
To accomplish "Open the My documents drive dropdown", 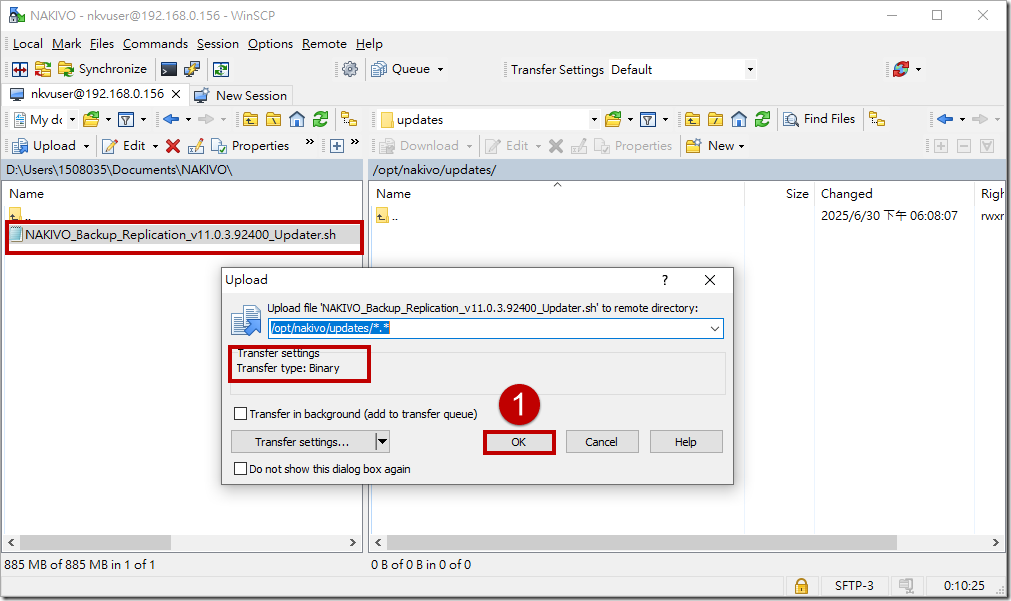I will [x=72, y=119].
